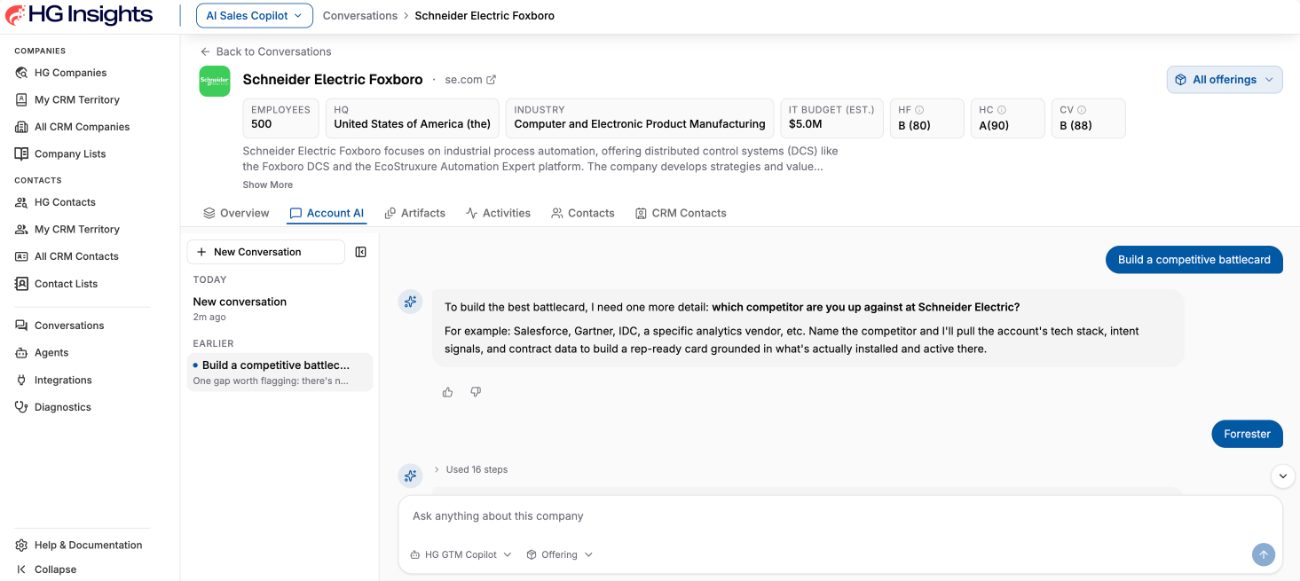The image size is (1300, 581).
Task: Open 'Build a competitive battlec...' conversation
Action: (280, 372)
